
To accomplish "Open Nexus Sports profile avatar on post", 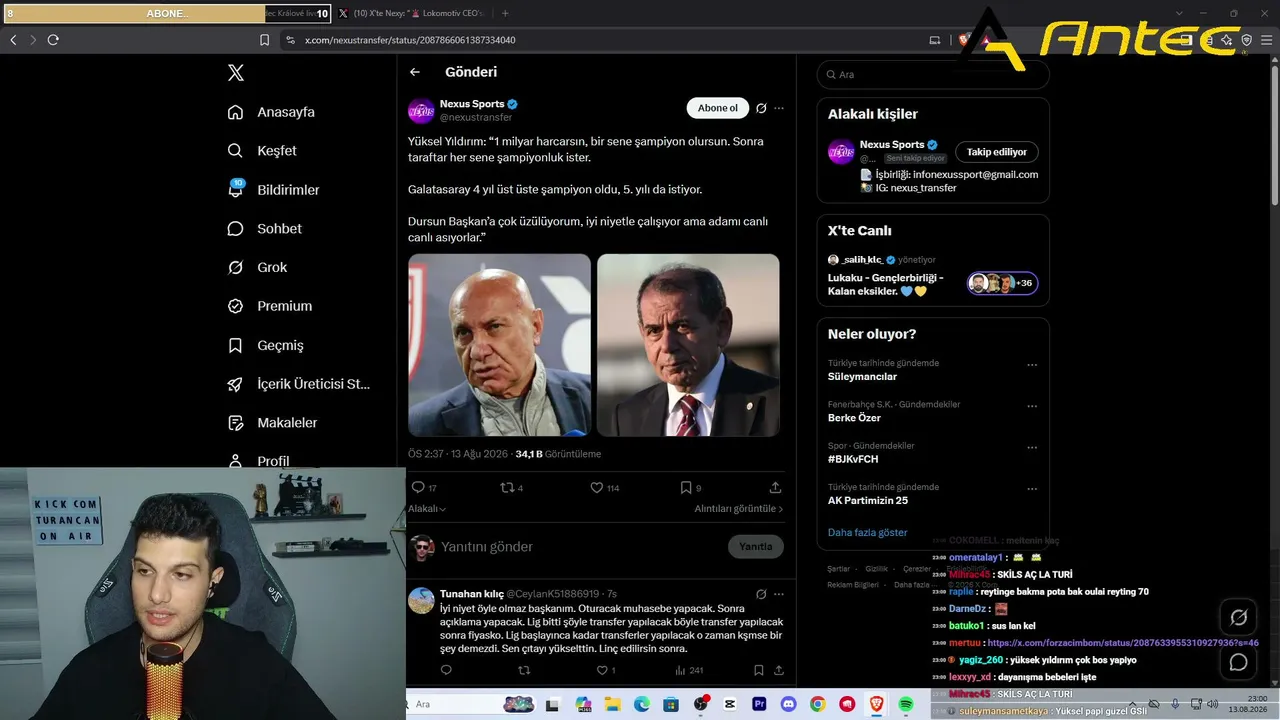I will 421,110.
